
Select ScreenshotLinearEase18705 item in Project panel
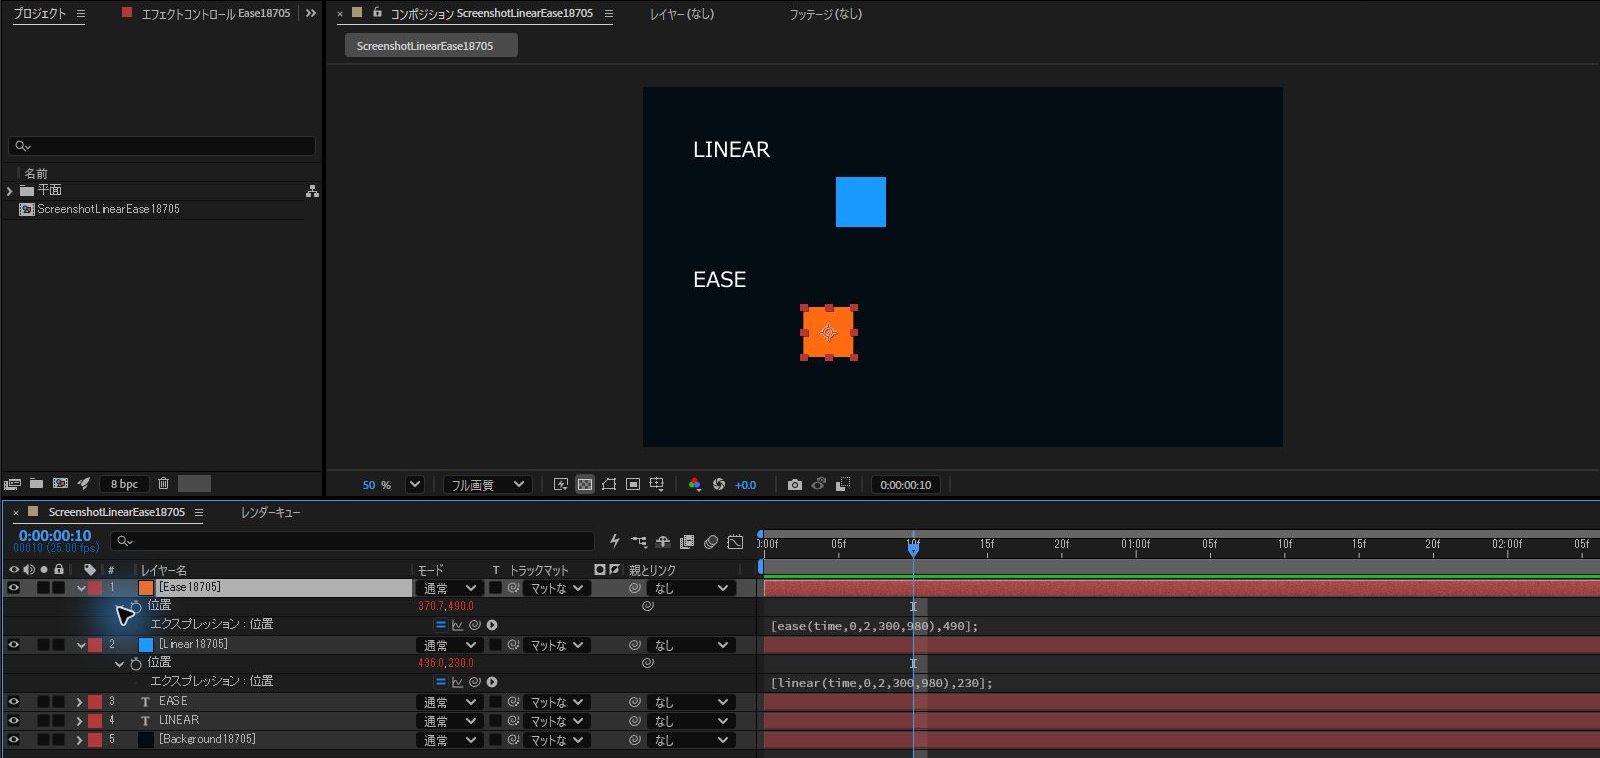pos(108,210)
